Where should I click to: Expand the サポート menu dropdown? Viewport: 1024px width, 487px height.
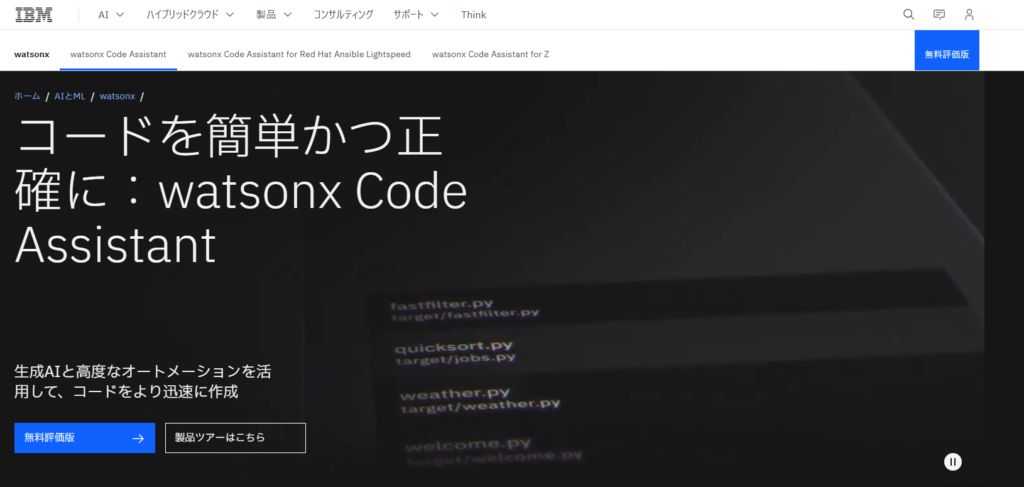[416, 14]
